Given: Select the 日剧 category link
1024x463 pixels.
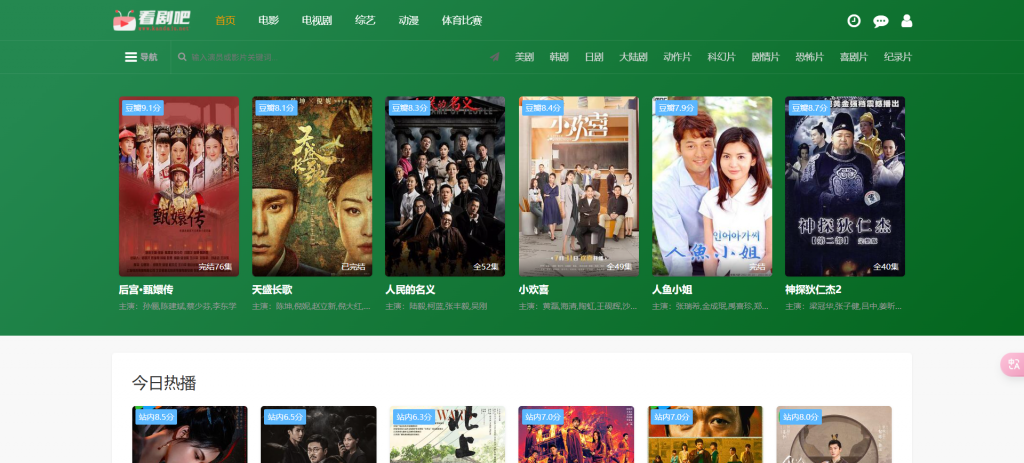Looking at the screenshot, I should pos(594,57).
